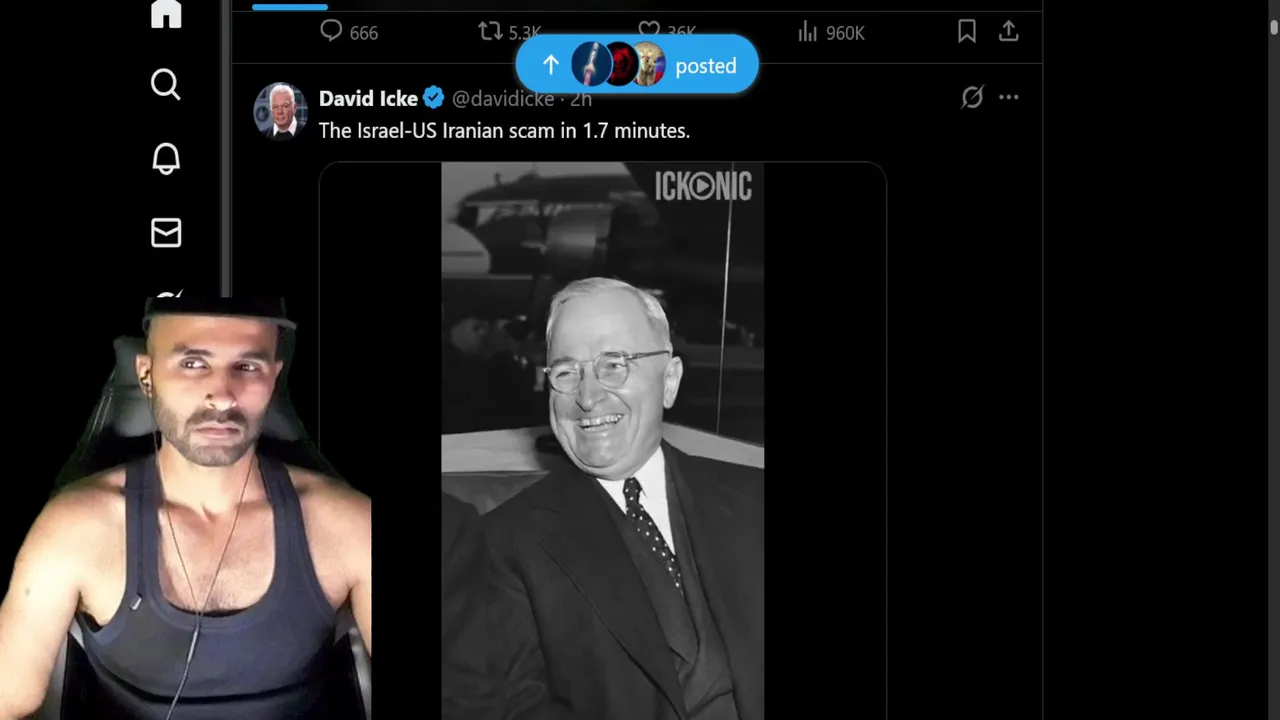Screen dimensions: 1280x720
Task: Open the @davidicke handle link
Action: [503, 98]
